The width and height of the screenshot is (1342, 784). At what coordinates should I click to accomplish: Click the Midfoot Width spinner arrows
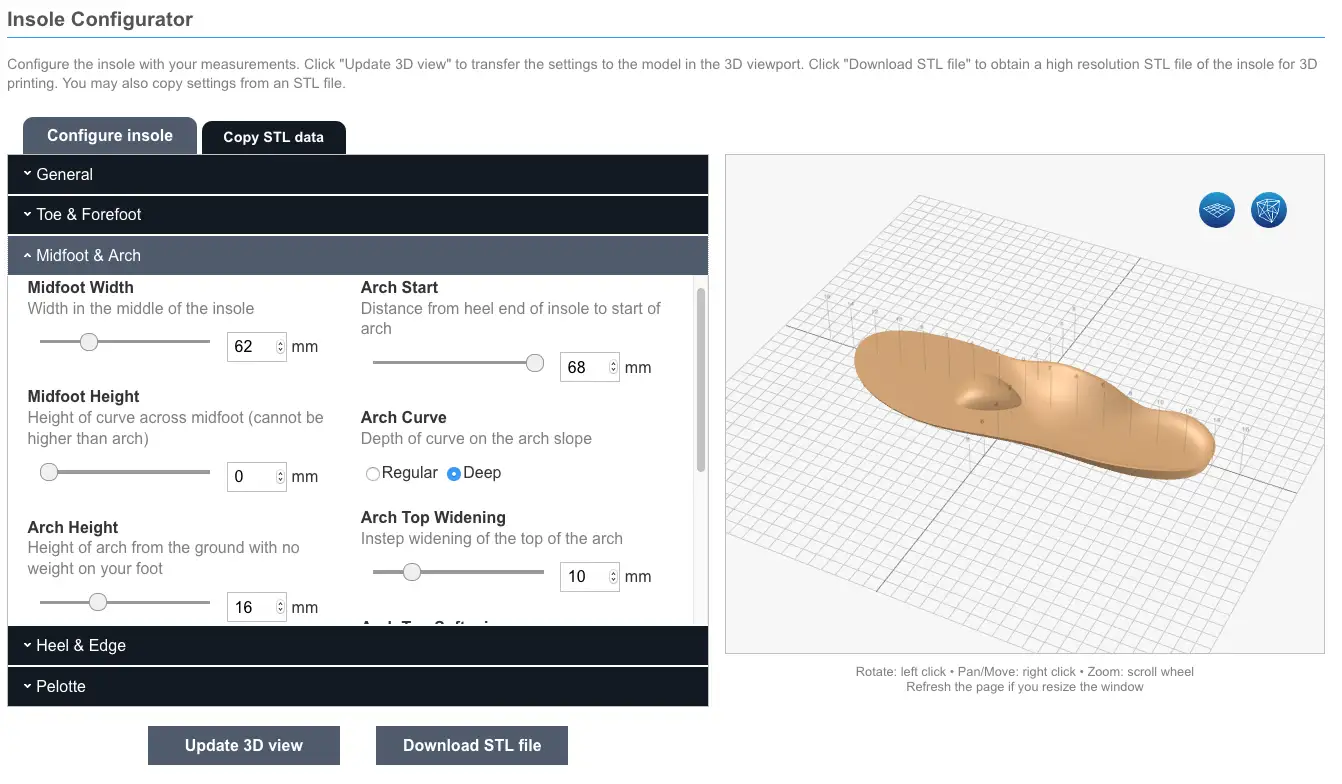pyautogui.click(x=280, y=347)
